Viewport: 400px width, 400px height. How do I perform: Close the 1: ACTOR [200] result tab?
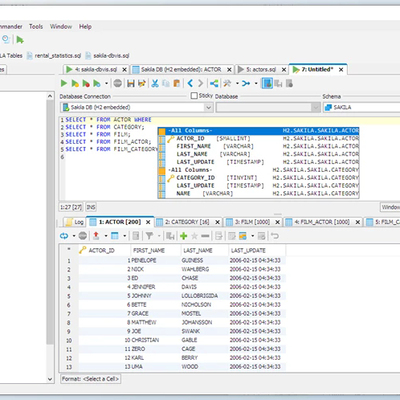tap(148, 222)
